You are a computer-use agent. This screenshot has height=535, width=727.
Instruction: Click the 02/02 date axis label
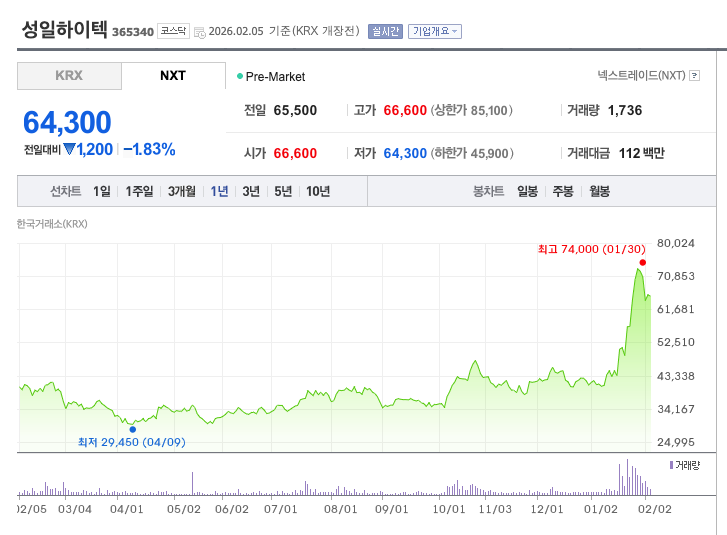[655, 509]
